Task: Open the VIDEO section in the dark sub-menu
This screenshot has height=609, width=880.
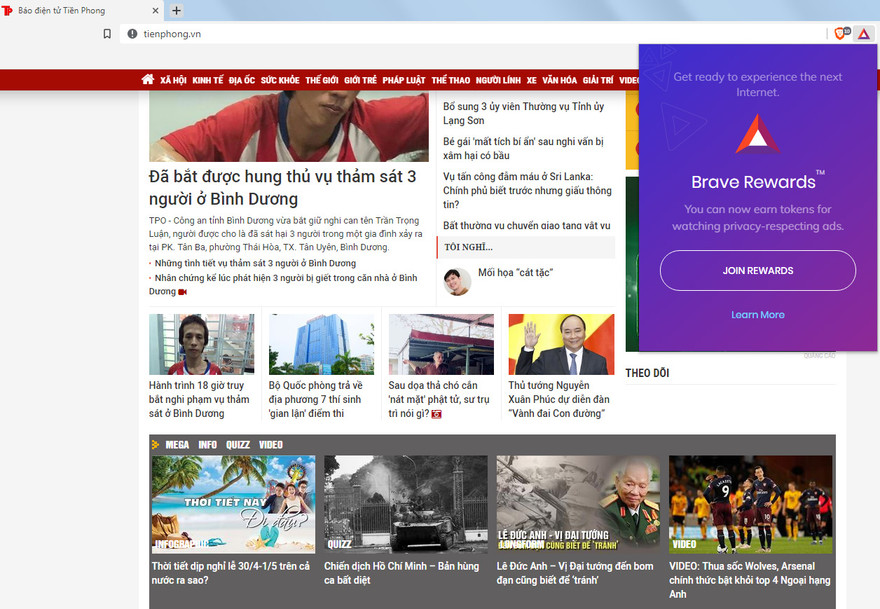Action: [270, 443]
